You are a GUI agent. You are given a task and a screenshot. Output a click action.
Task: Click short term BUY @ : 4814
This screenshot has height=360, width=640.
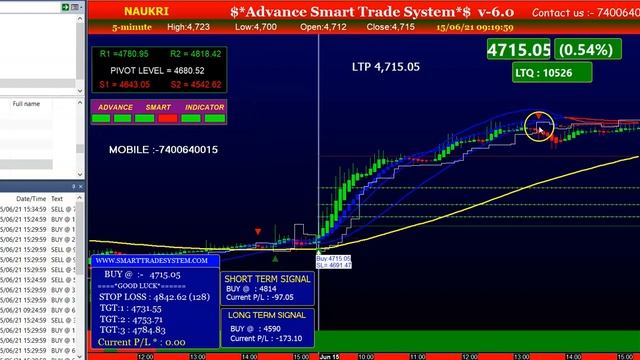(251, 289)
